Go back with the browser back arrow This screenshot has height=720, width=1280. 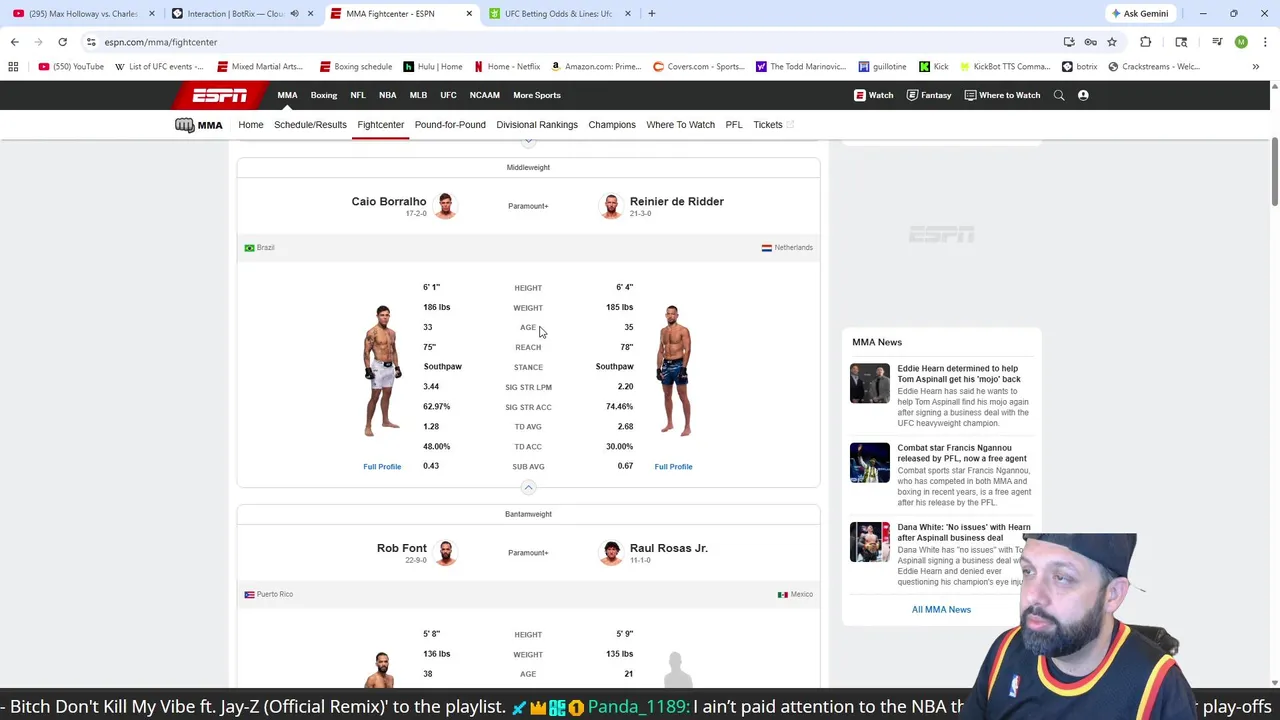point(14,42)
